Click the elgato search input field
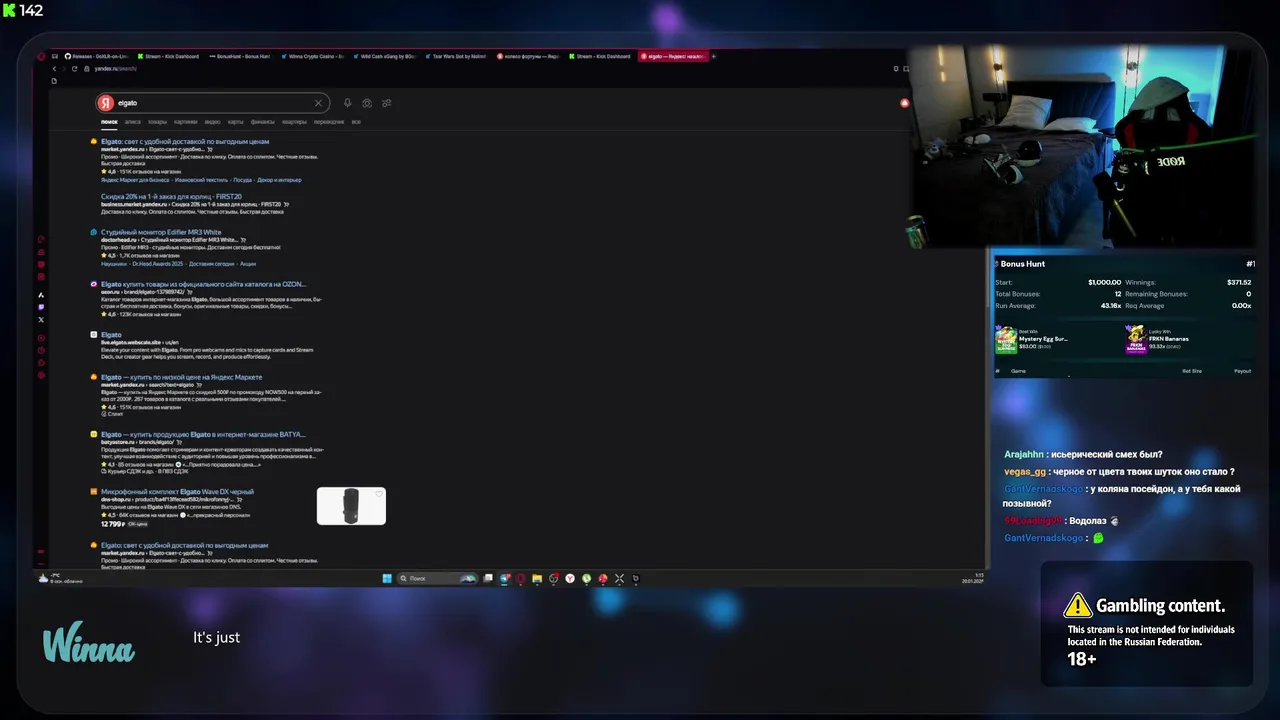Image resolution: width=1280 pixels, height=720 pixels. pos(213,103)
